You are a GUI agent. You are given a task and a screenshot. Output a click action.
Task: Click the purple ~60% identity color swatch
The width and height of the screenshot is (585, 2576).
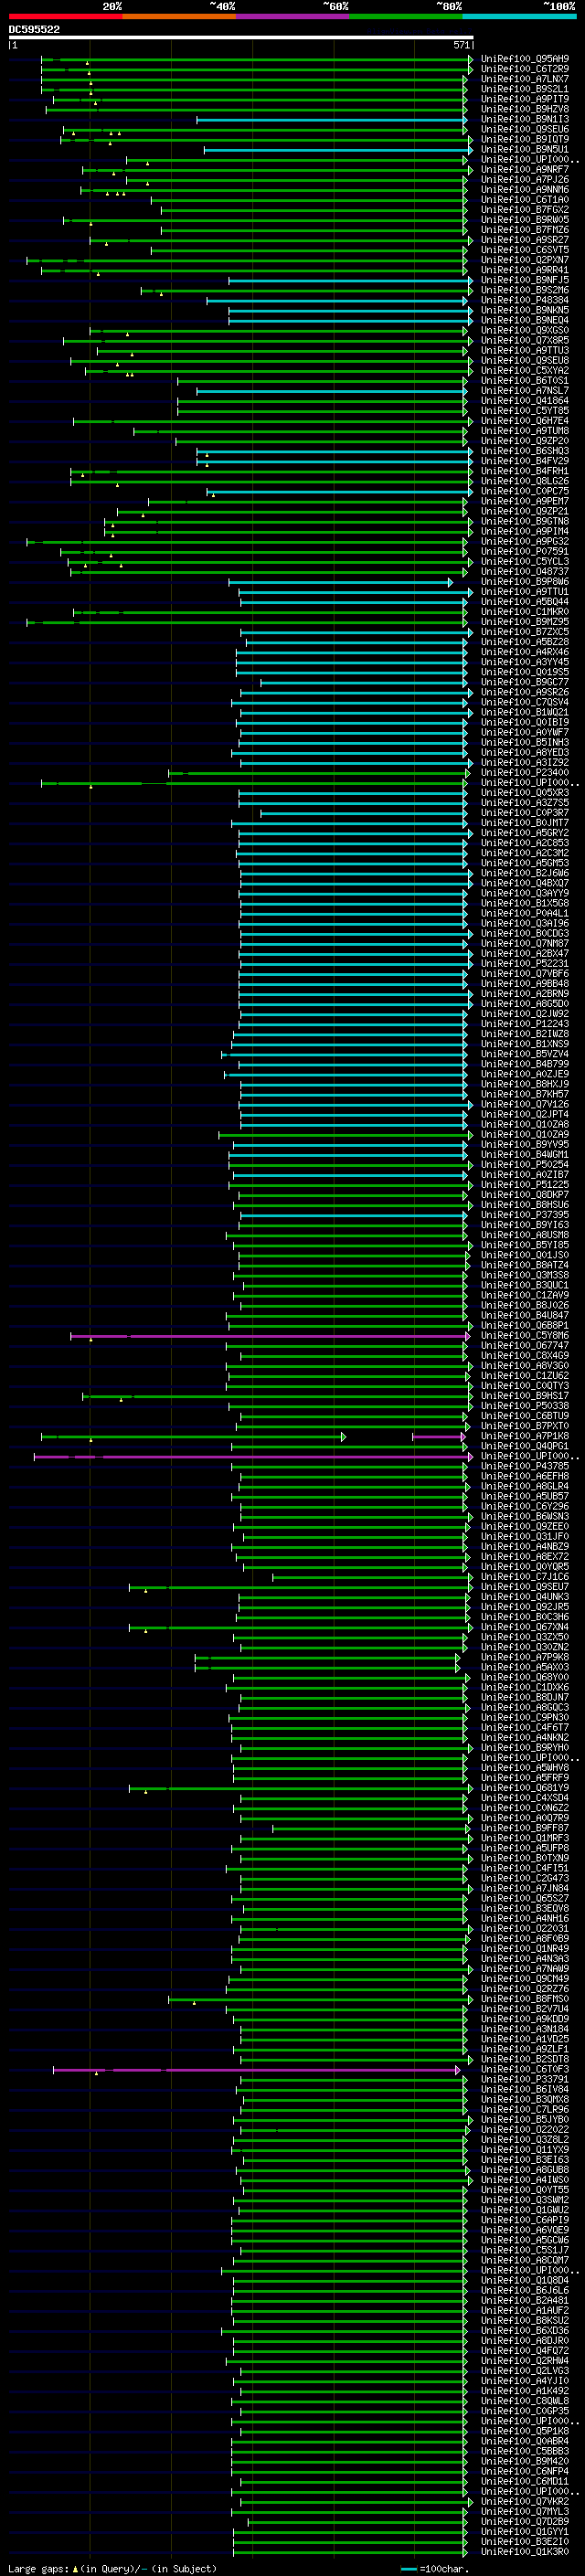click(x=293, y=16)
